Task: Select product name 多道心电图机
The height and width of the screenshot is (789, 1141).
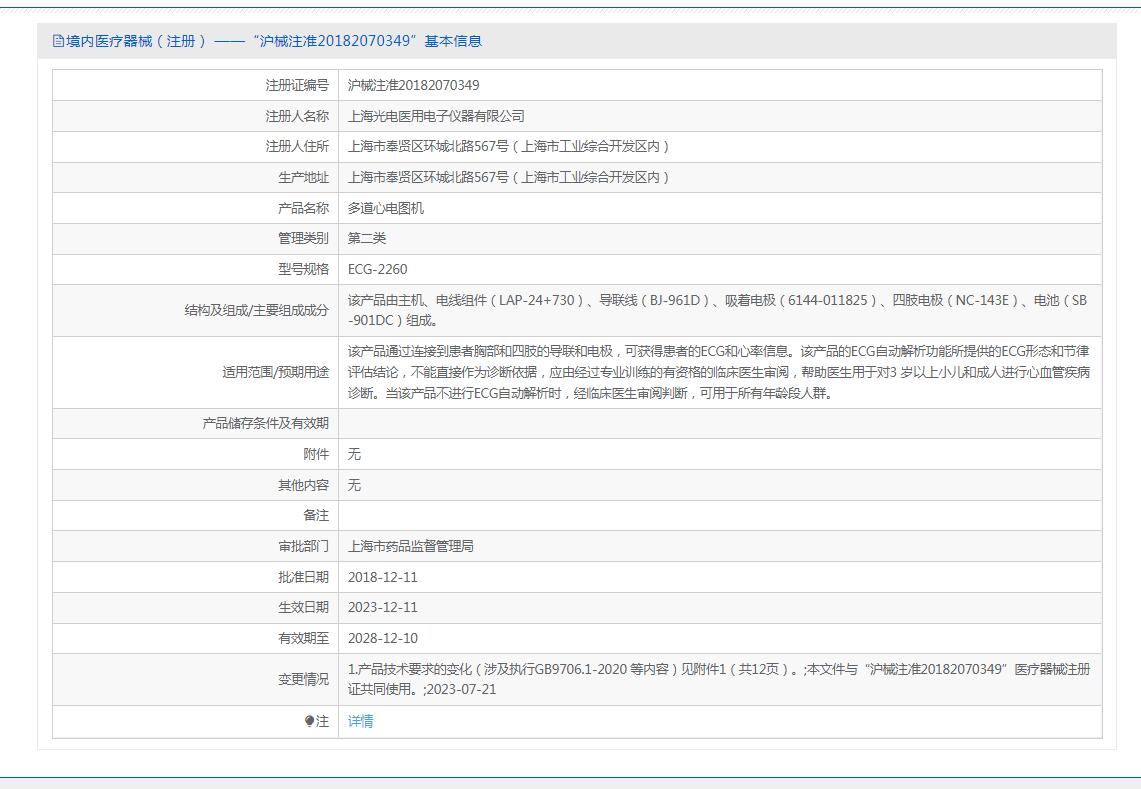Action: [x=386, y=208]
